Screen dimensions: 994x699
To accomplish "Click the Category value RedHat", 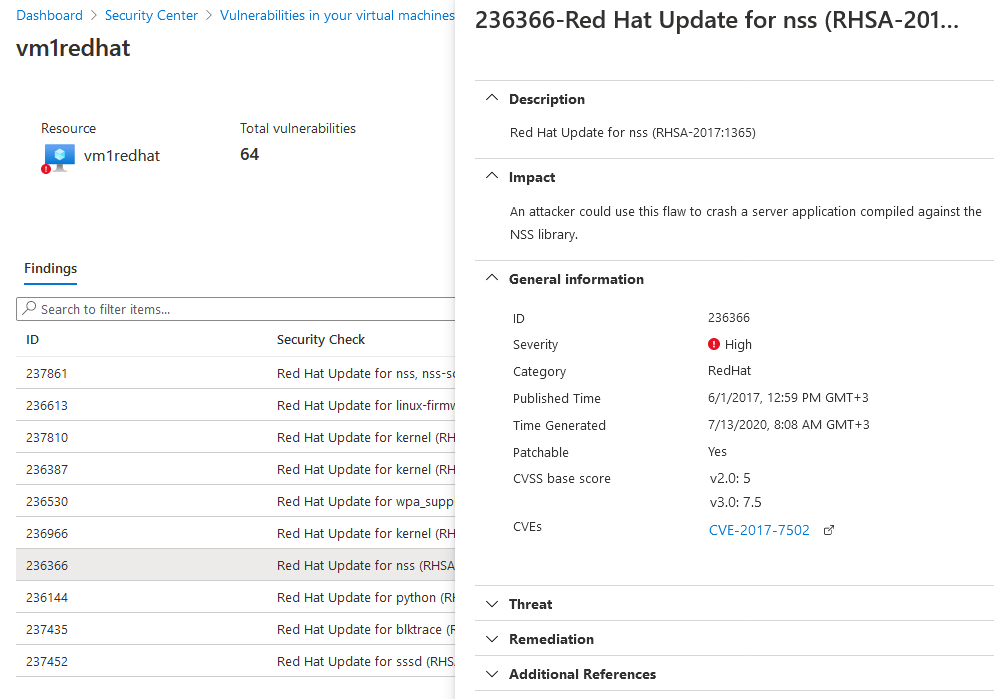I will pos(730,370).
